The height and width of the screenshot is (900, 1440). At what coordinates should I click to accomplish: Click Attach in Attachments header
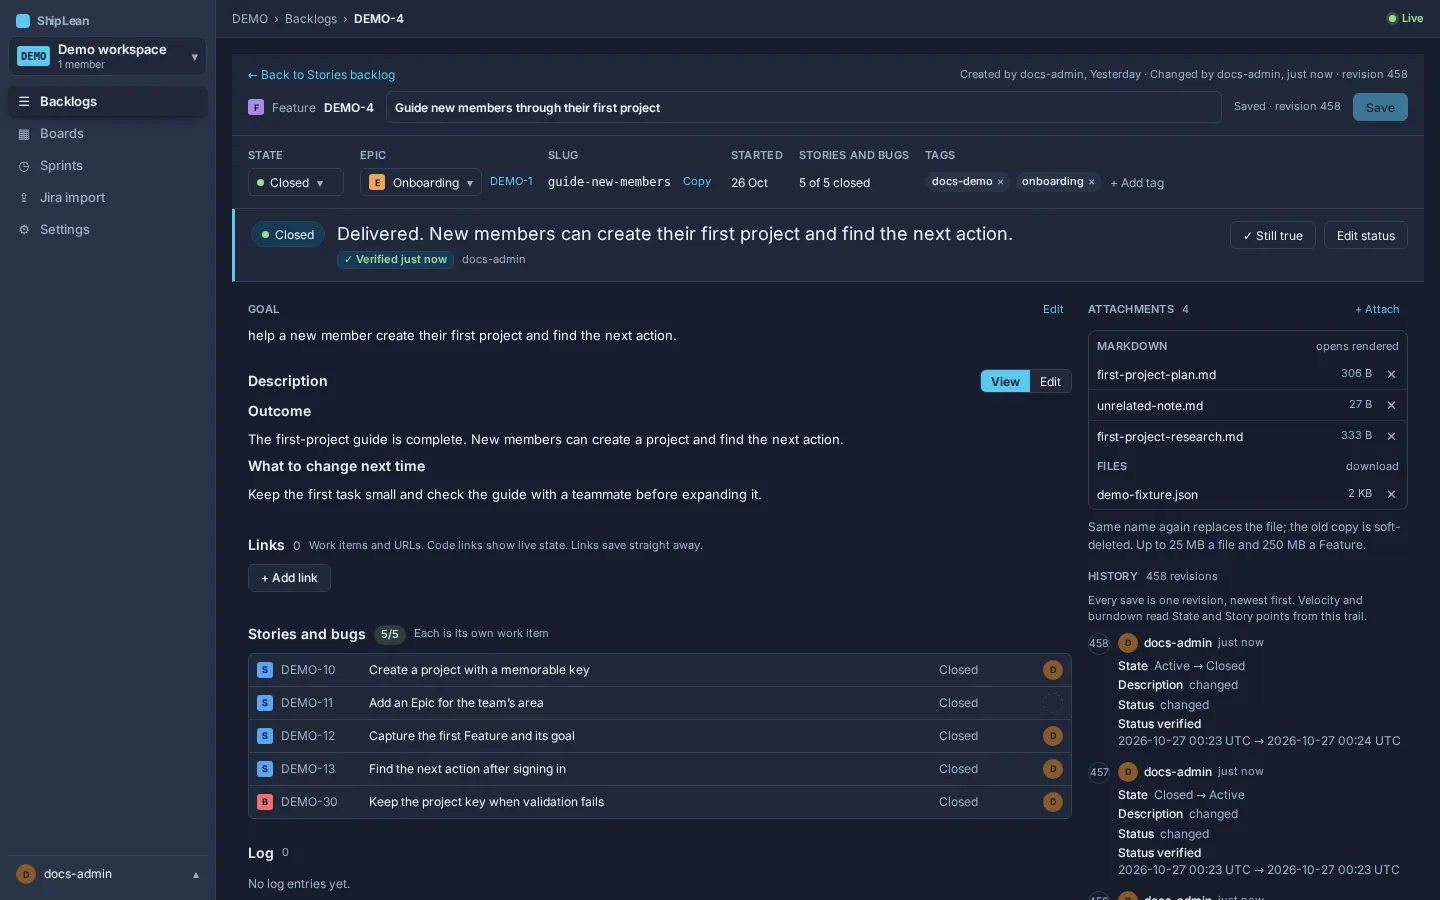[x=1377, y=310]
